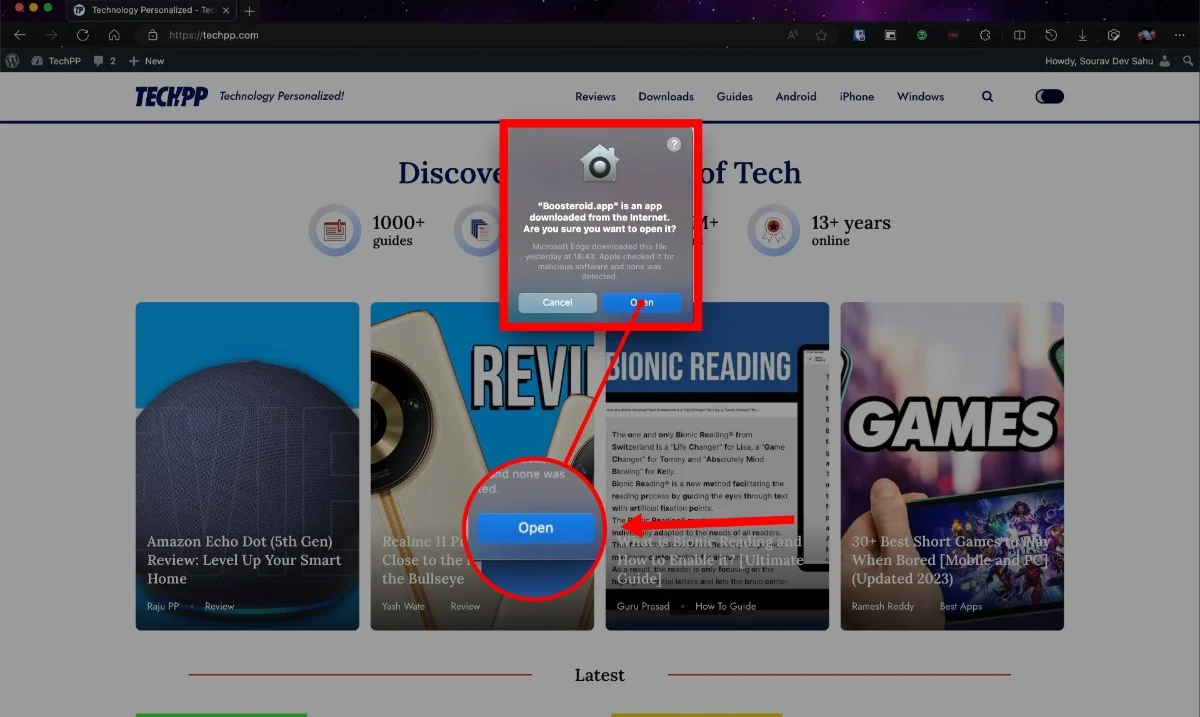Open the Downloads navigation menu item
Viewport: 1200px width, 717px height.
(x=666, y=97)
